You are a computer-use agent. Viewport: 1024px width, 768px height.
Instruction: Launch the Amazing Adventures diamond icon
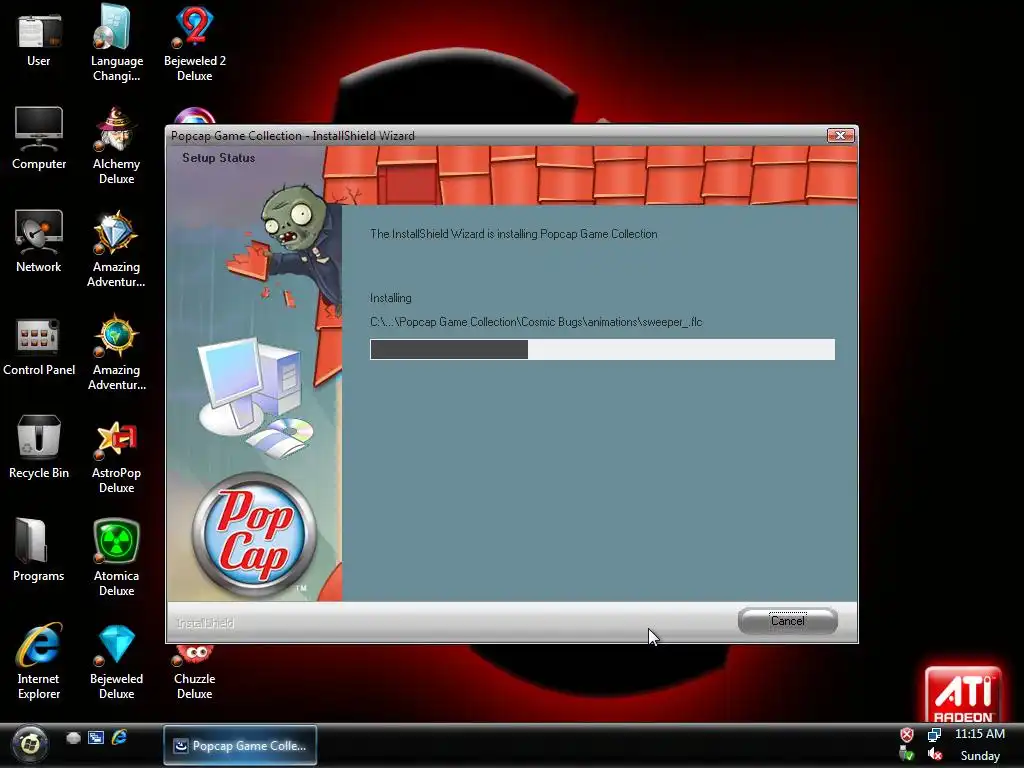(x=116, y=248)
